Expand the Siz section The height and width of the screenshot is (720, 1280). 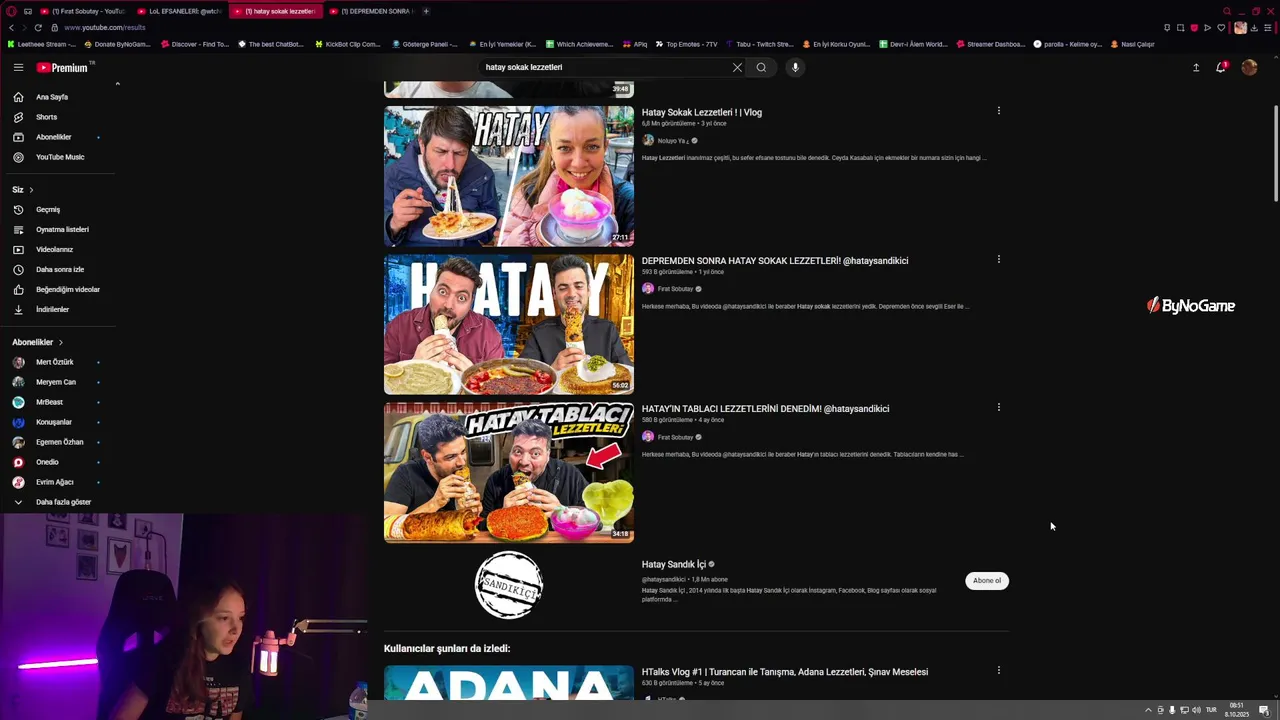(x=23, y=189)
